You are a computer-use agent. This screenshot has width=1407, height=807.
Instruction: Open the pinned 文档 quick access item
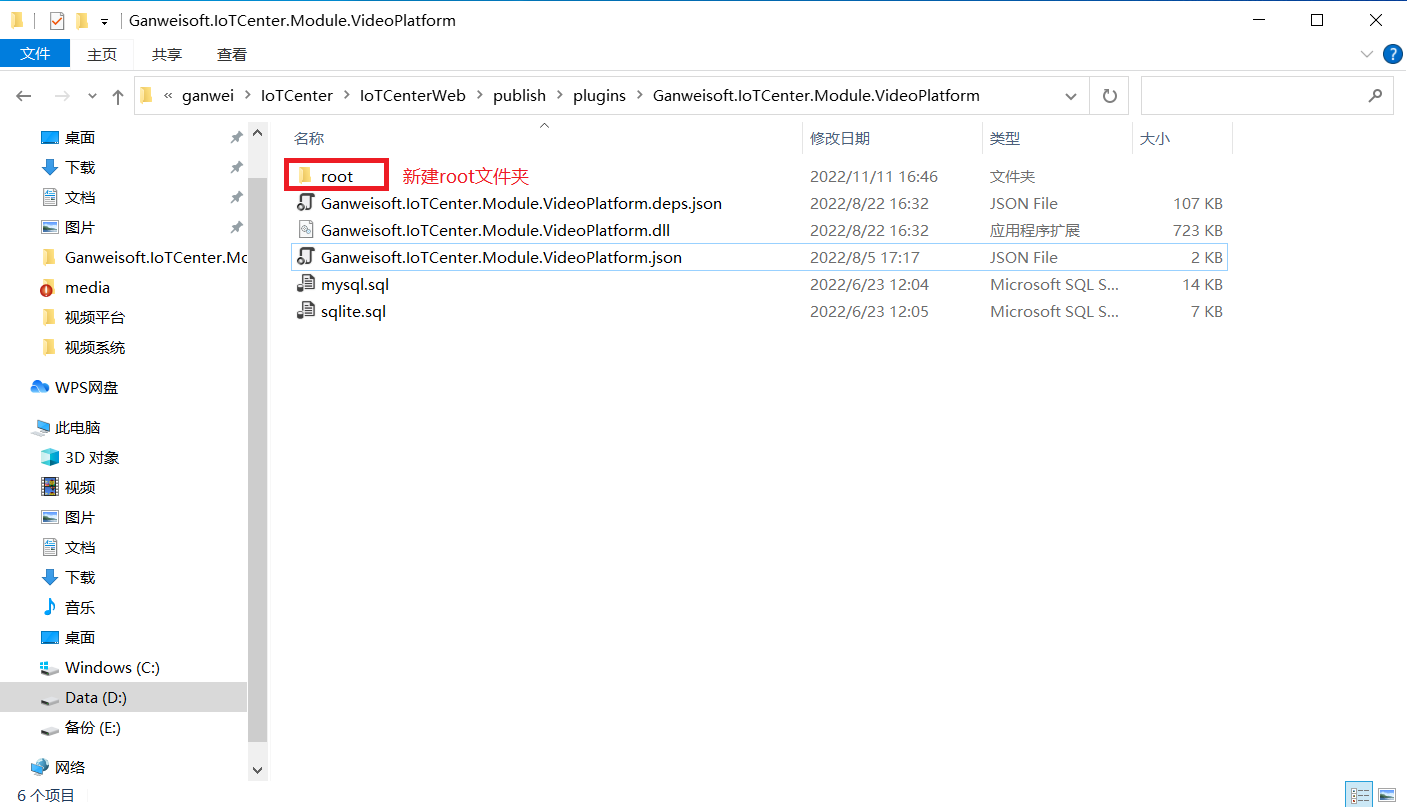(80, 197)
